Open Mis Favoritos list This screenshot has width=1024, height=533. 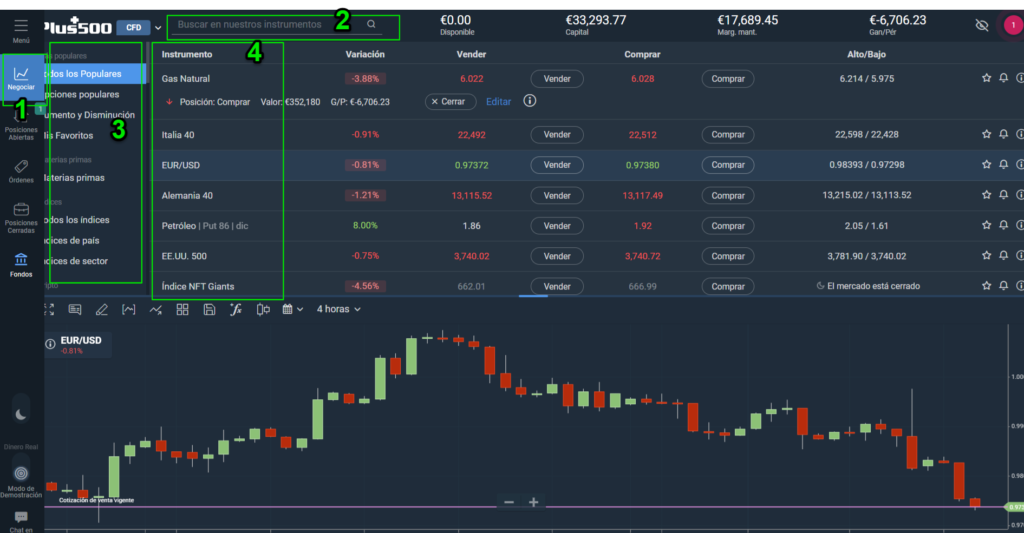click(69, 135)
